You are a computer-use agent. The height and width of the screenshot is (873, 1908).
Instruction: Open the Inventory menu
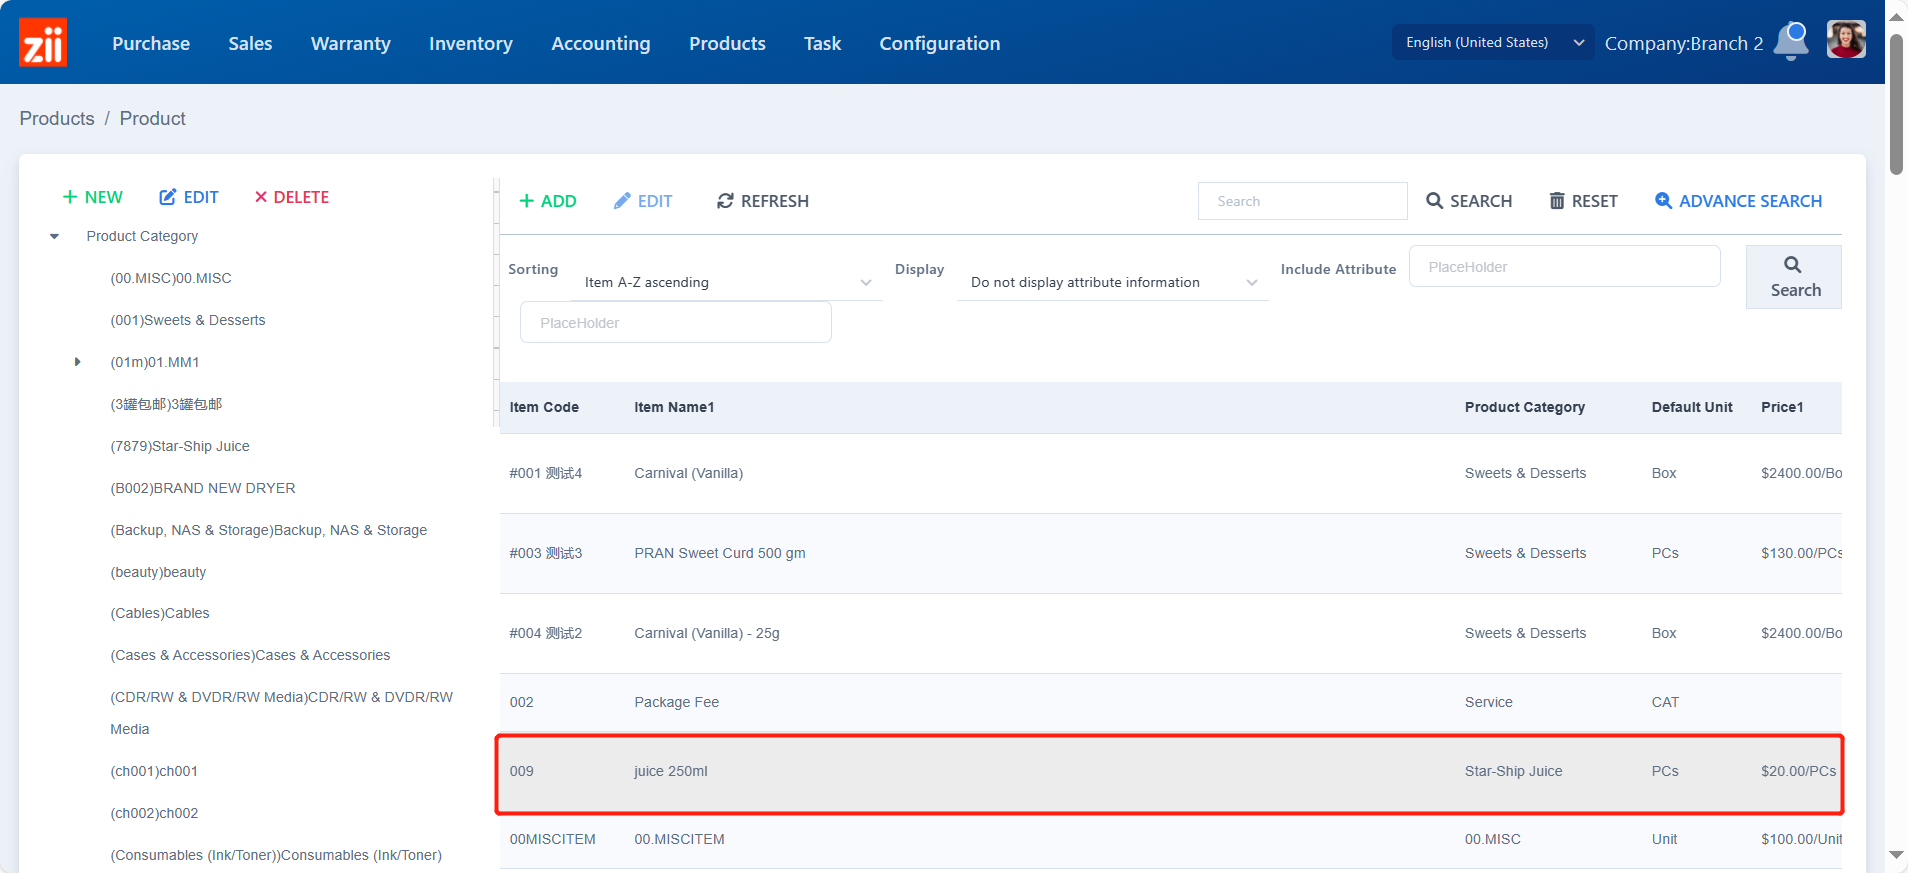coord(470,43)
